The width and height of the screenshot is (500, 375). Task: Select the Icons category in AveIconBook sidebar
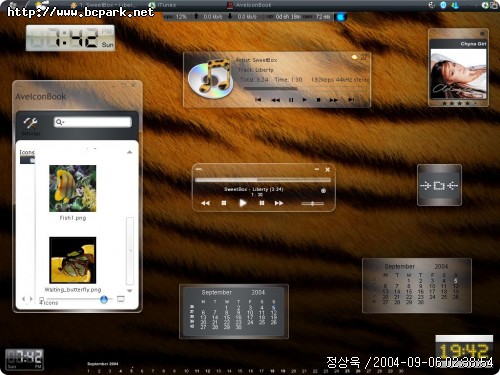(27, 152)
